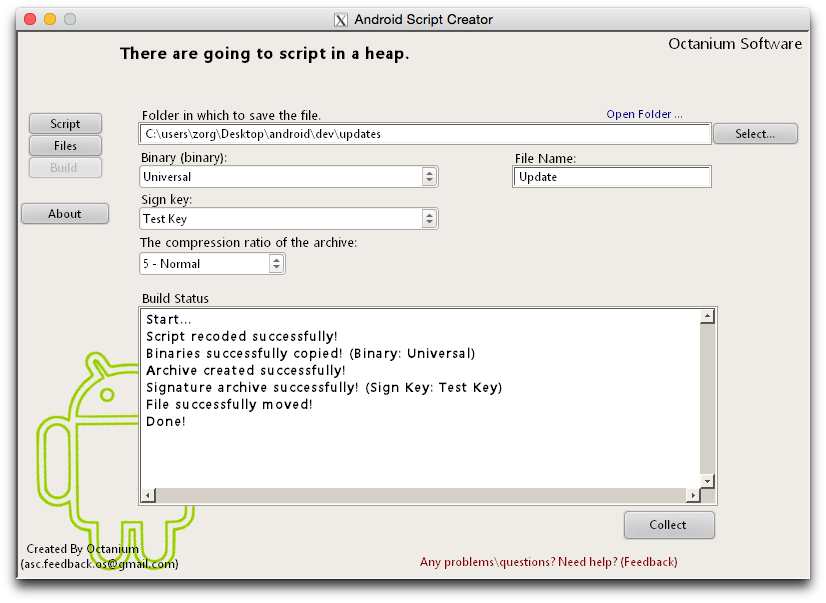Edit the File Name field showing Update
The image size is (826, 603).
coord(611,177)
